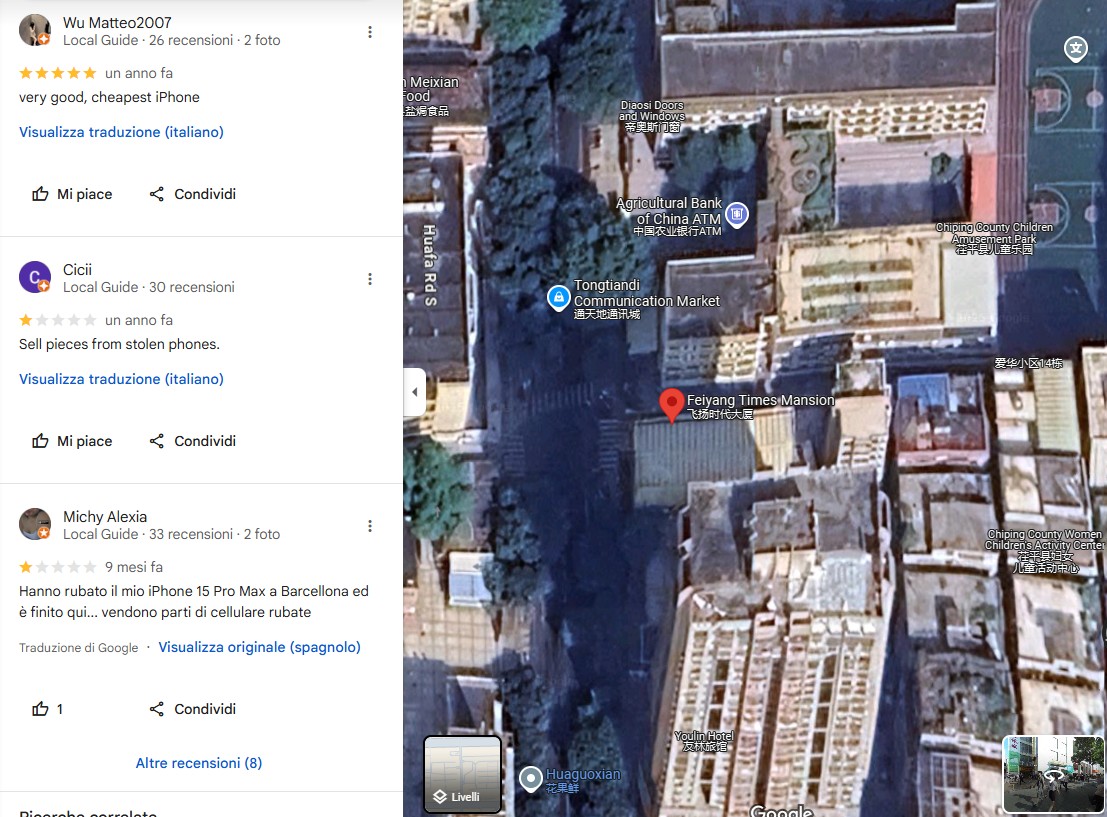Select the Diaosi Doors and Windows label
This screenshot has height=817, width=1107.
(652, 117)
